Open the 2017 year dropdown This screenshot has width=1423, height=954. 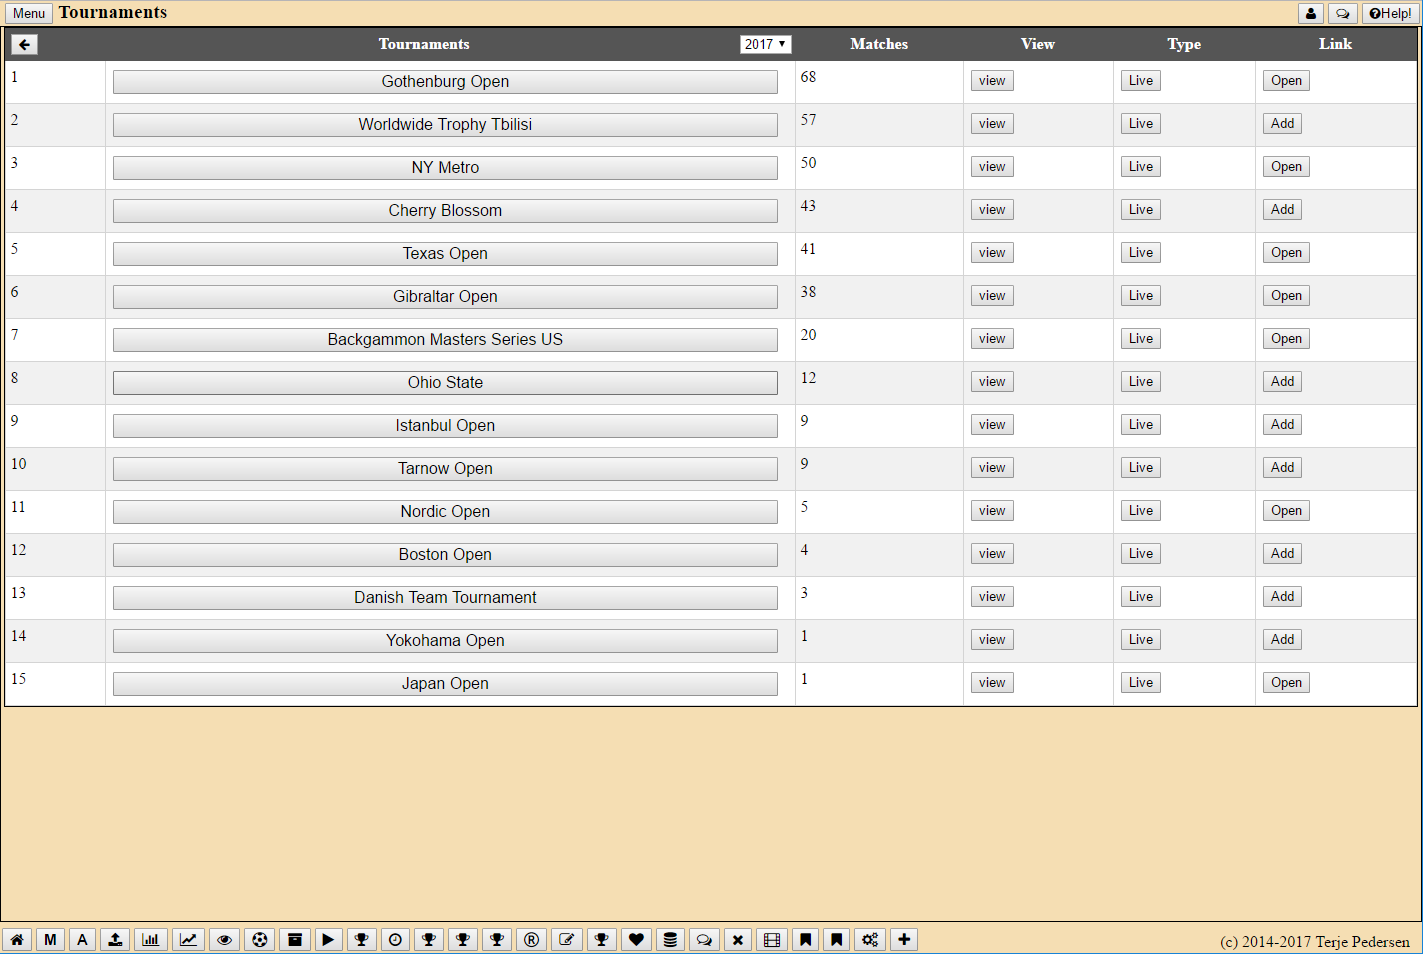[x=765, y=44]
